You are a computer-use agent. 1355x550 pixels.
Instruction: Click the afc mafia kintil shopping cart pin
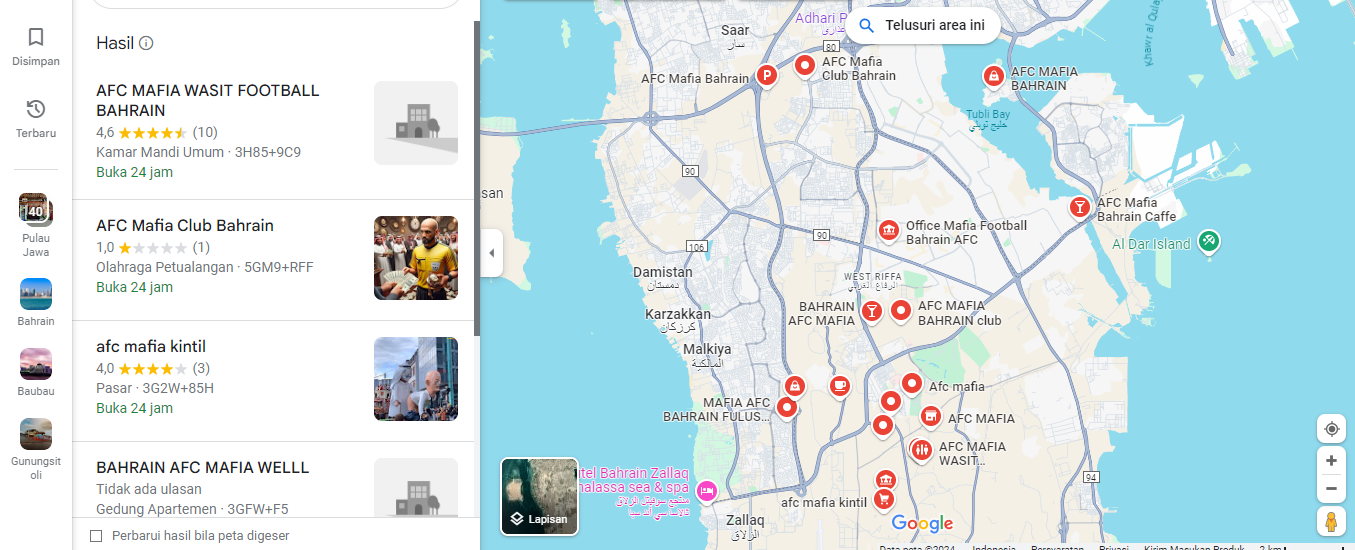(884, 499)
